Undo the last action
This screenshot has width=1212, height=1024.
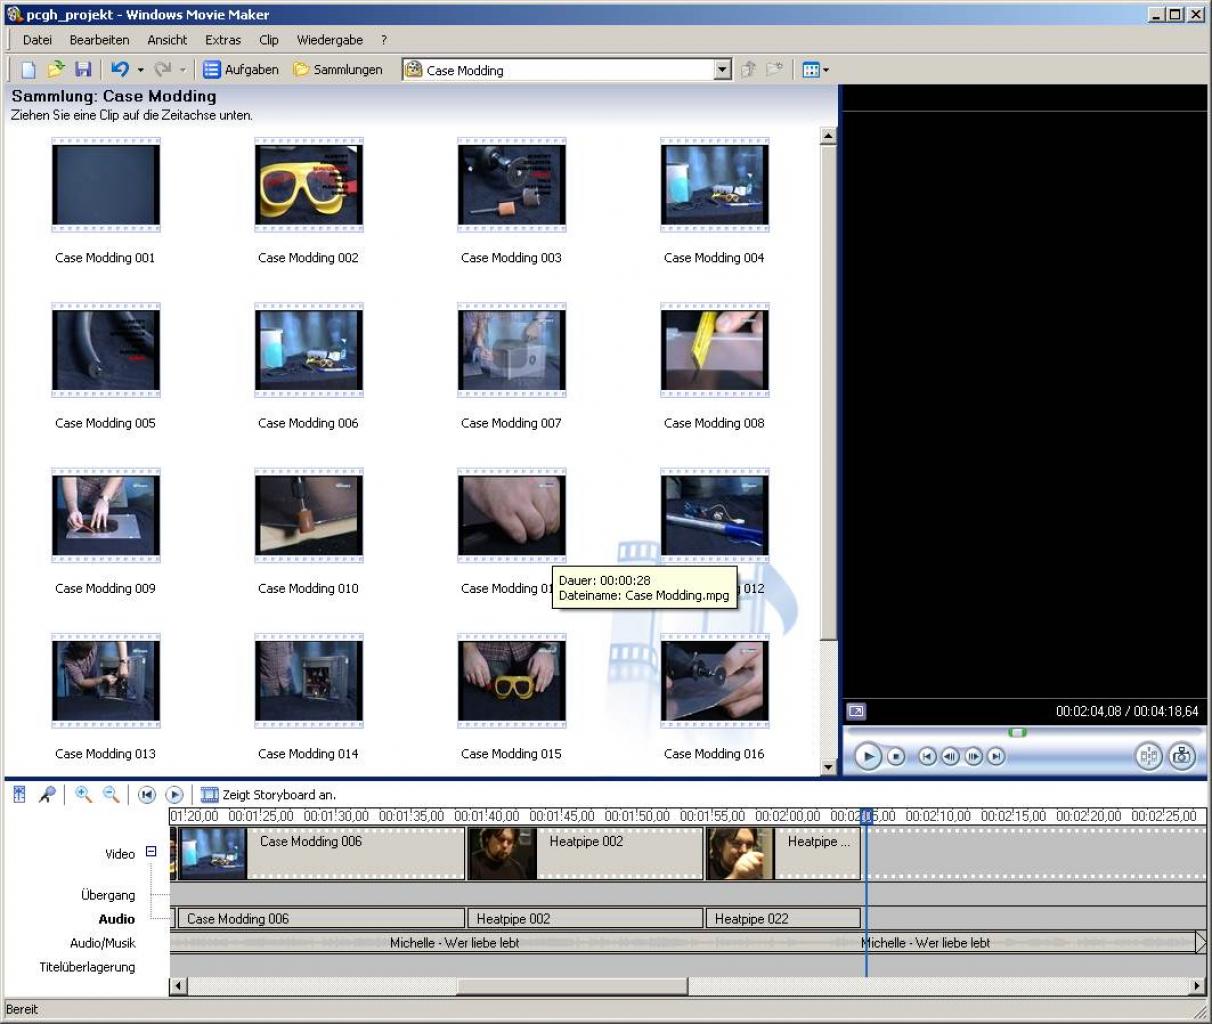pyautogui.click(x=120, y=69)
